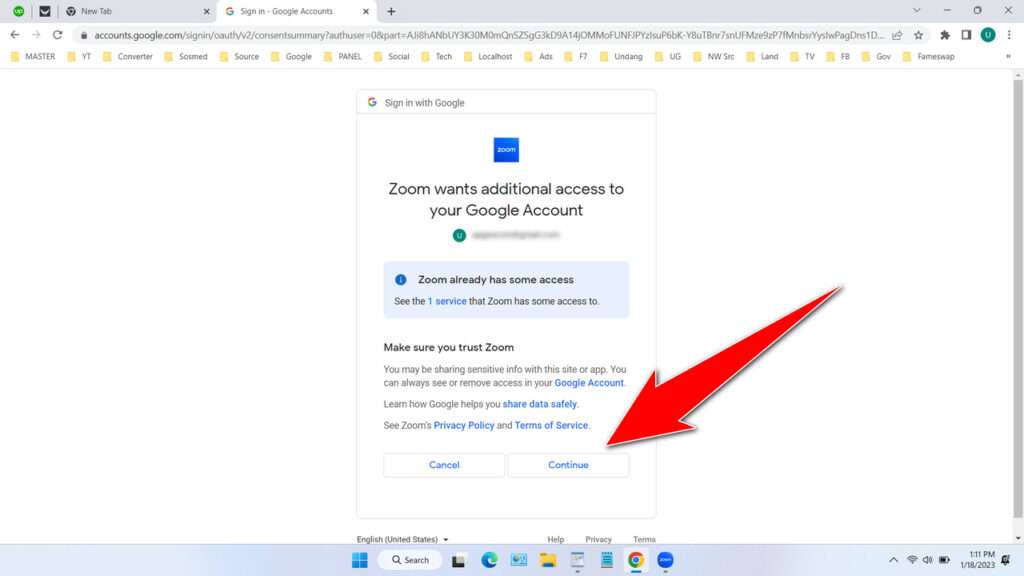Image resolution: width=1024 pixels, height=576 pixels.
Task: Open the Ads bookmark folder
Action: pyautogui.click(x=539, y=57)
